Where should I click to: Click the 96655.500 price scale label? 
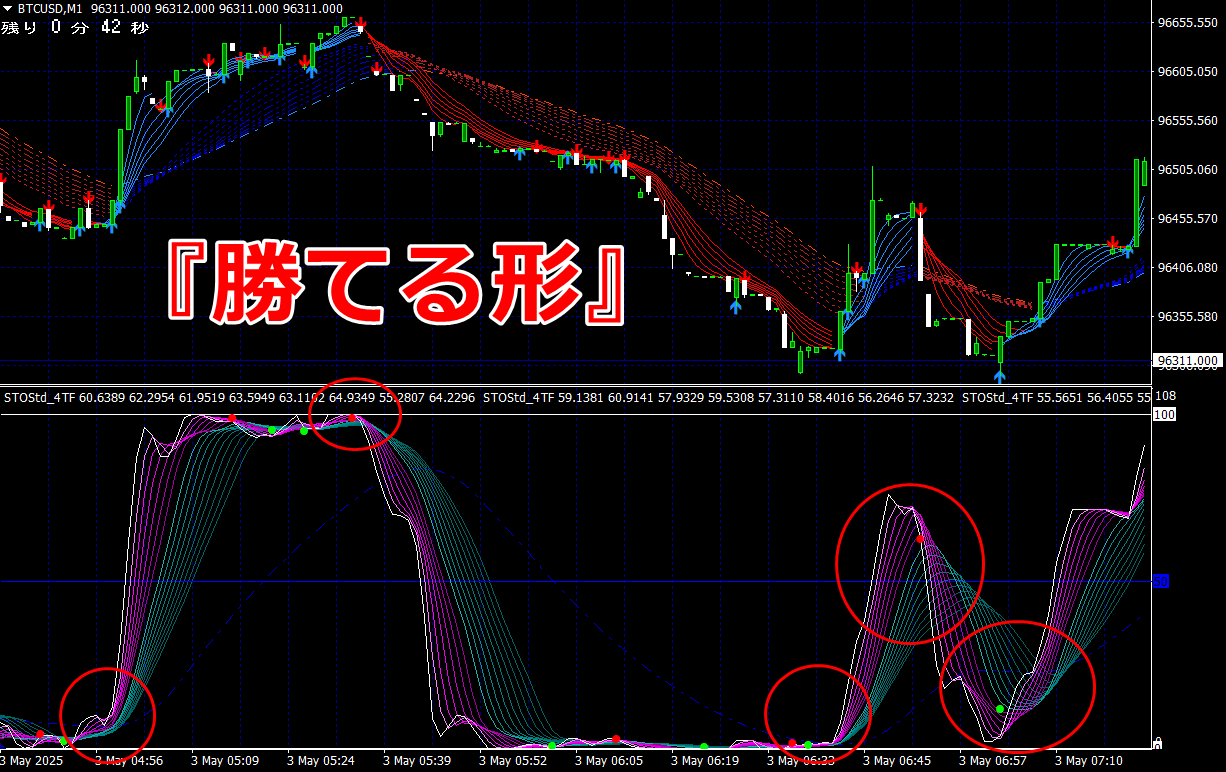click(x=1188, y=23)
